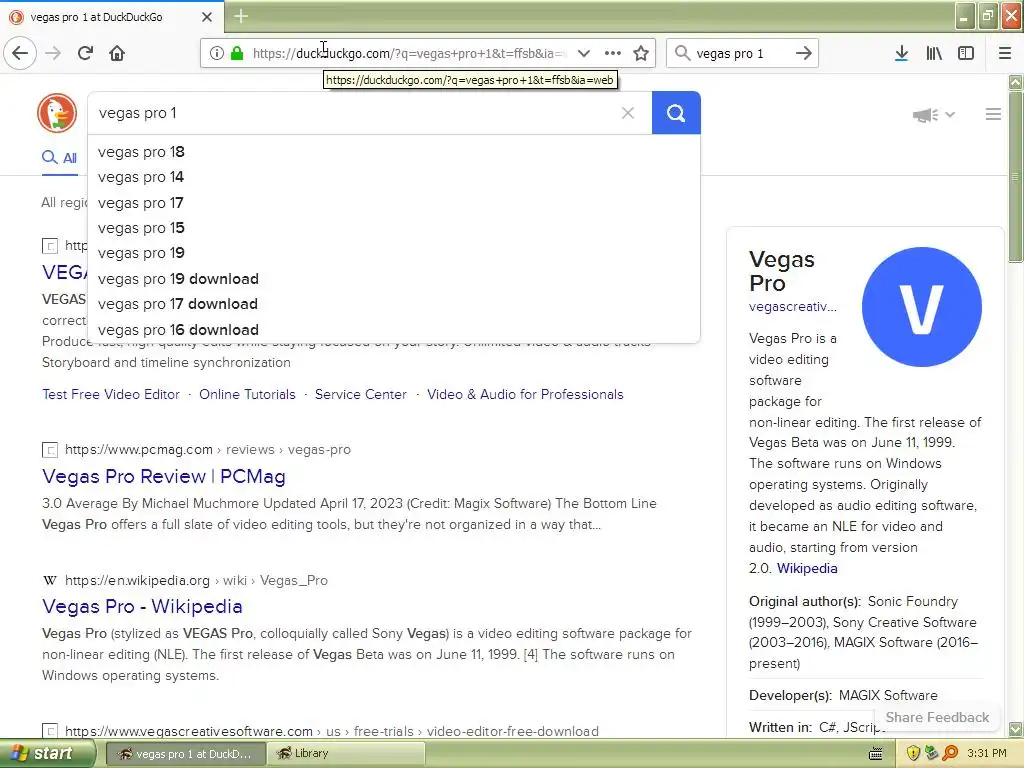Select the All search results tab

pos(59,158)
